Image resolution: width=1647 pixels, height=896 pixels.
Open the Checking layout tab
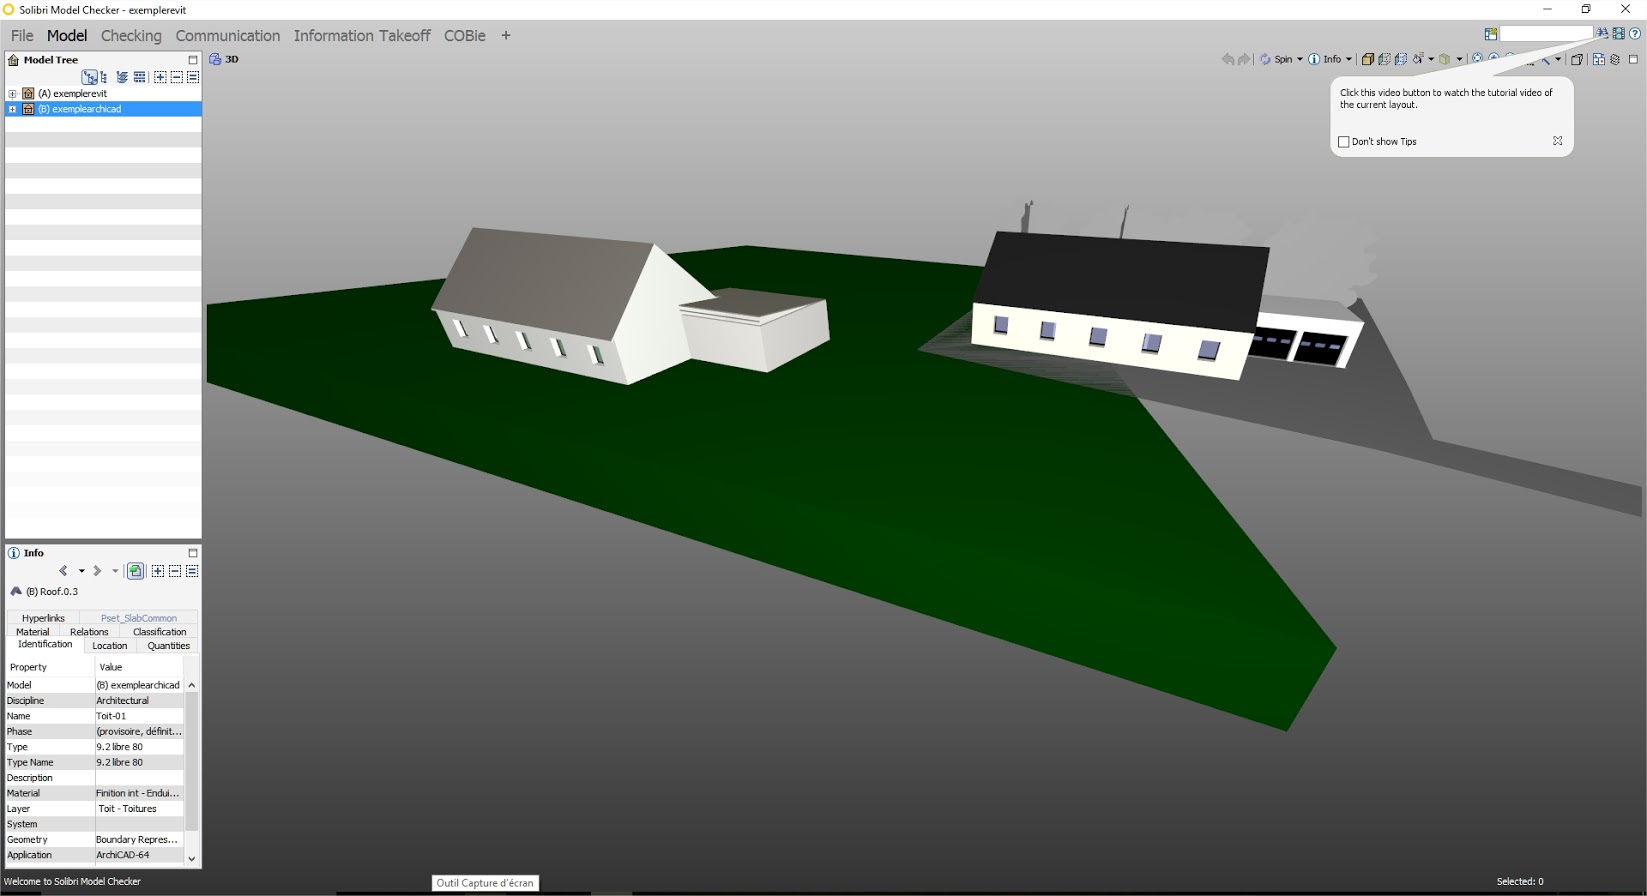[131, 36]
